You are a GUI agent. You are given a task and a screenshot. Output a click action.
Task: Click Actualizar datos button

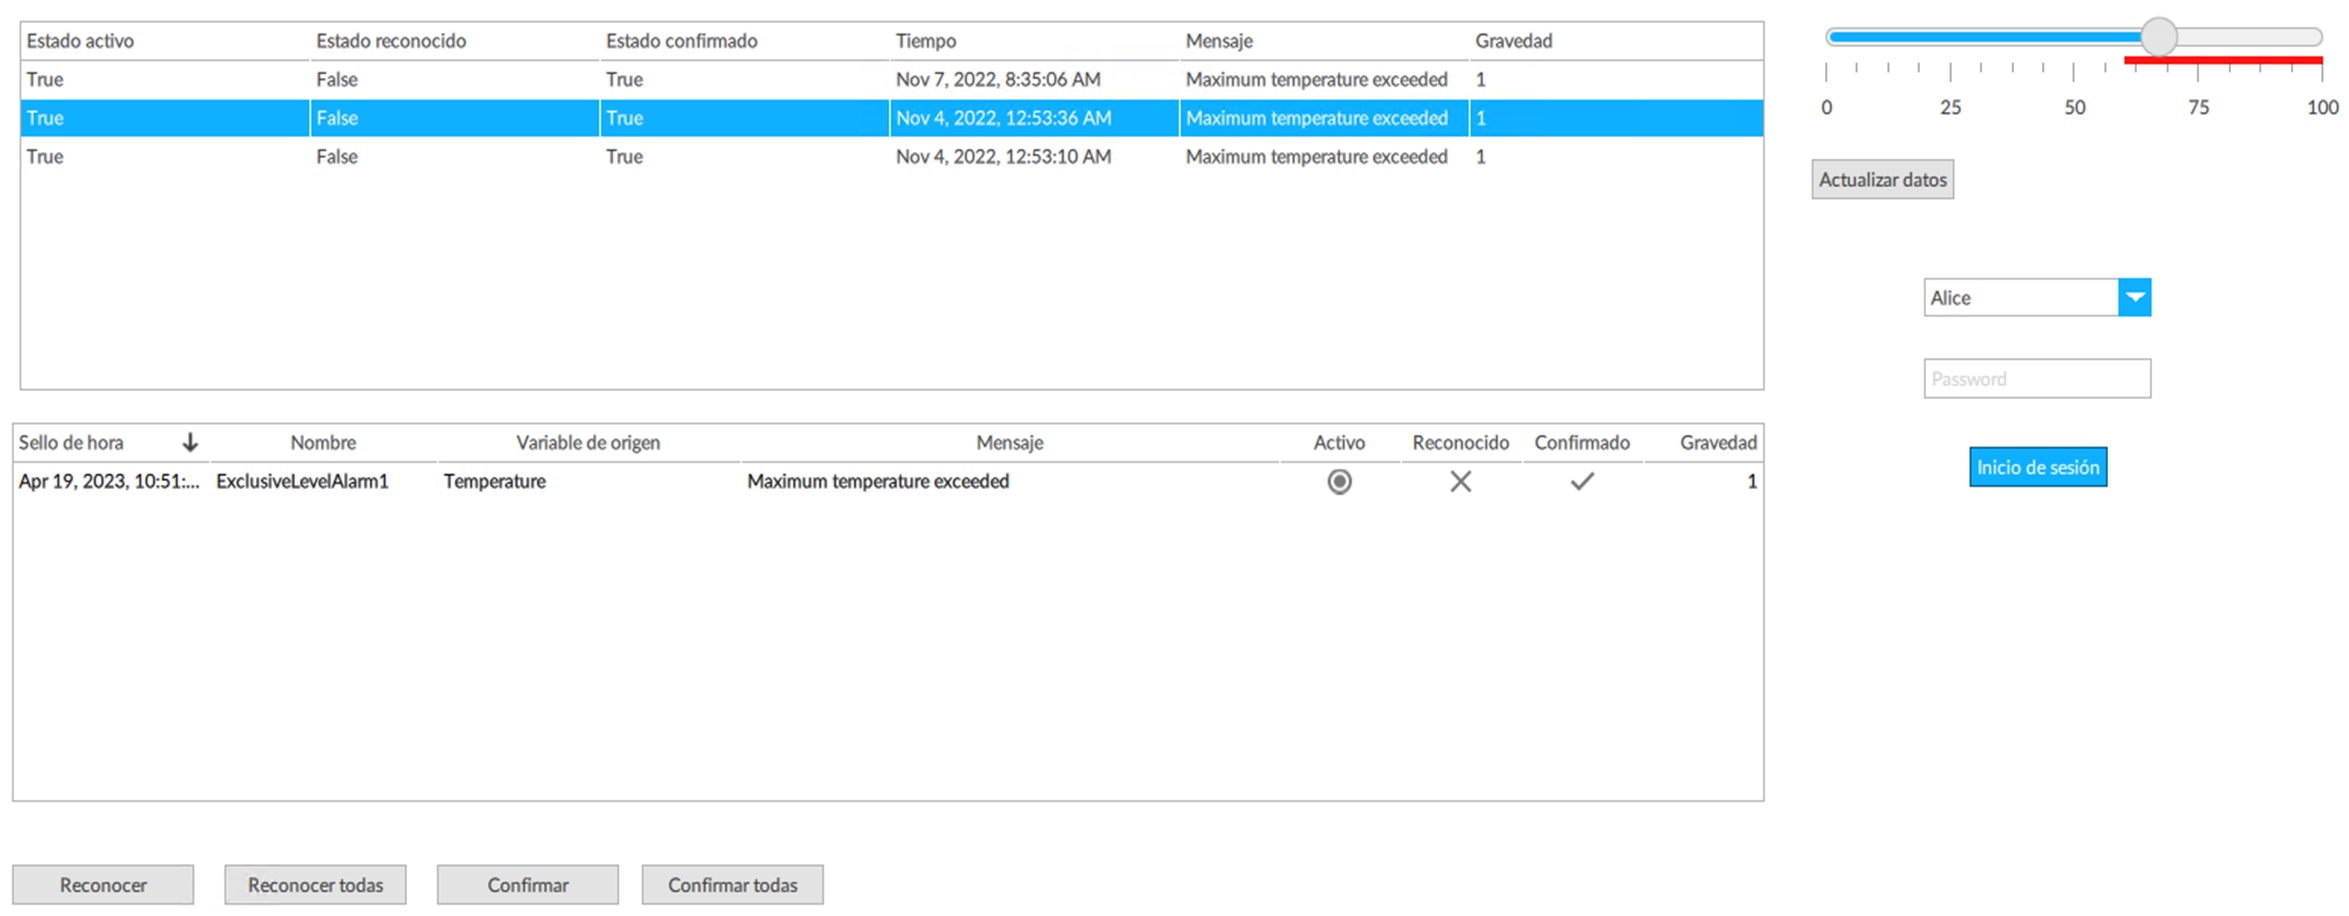1882,180
